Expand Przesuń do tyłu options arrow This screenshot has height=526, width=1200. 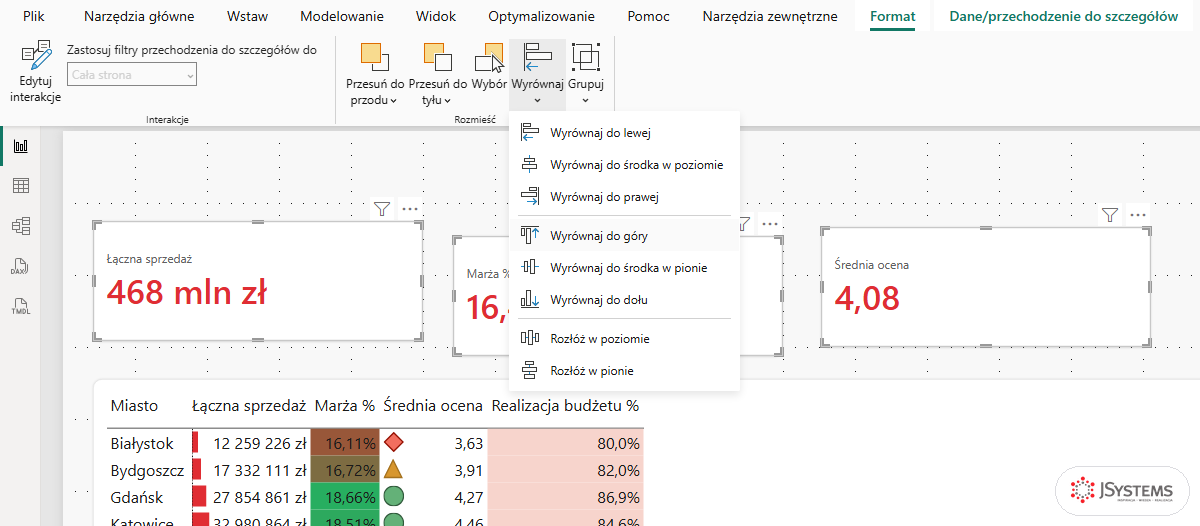coord(447,100)
